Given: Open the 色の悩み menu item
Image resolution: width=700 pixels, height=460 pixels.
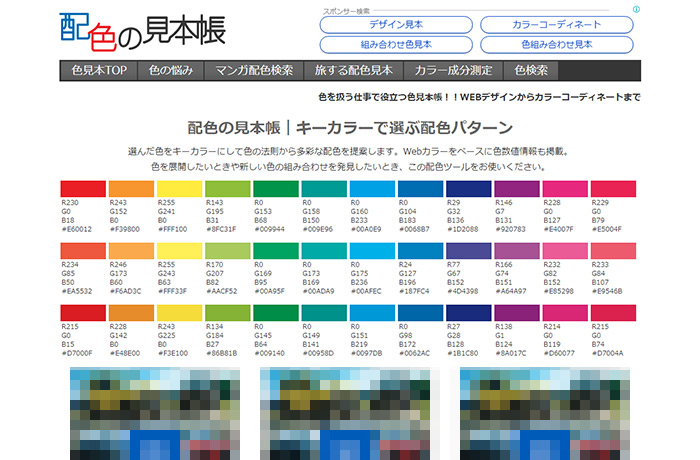Looking at the screenshot, I should (171, 71).
